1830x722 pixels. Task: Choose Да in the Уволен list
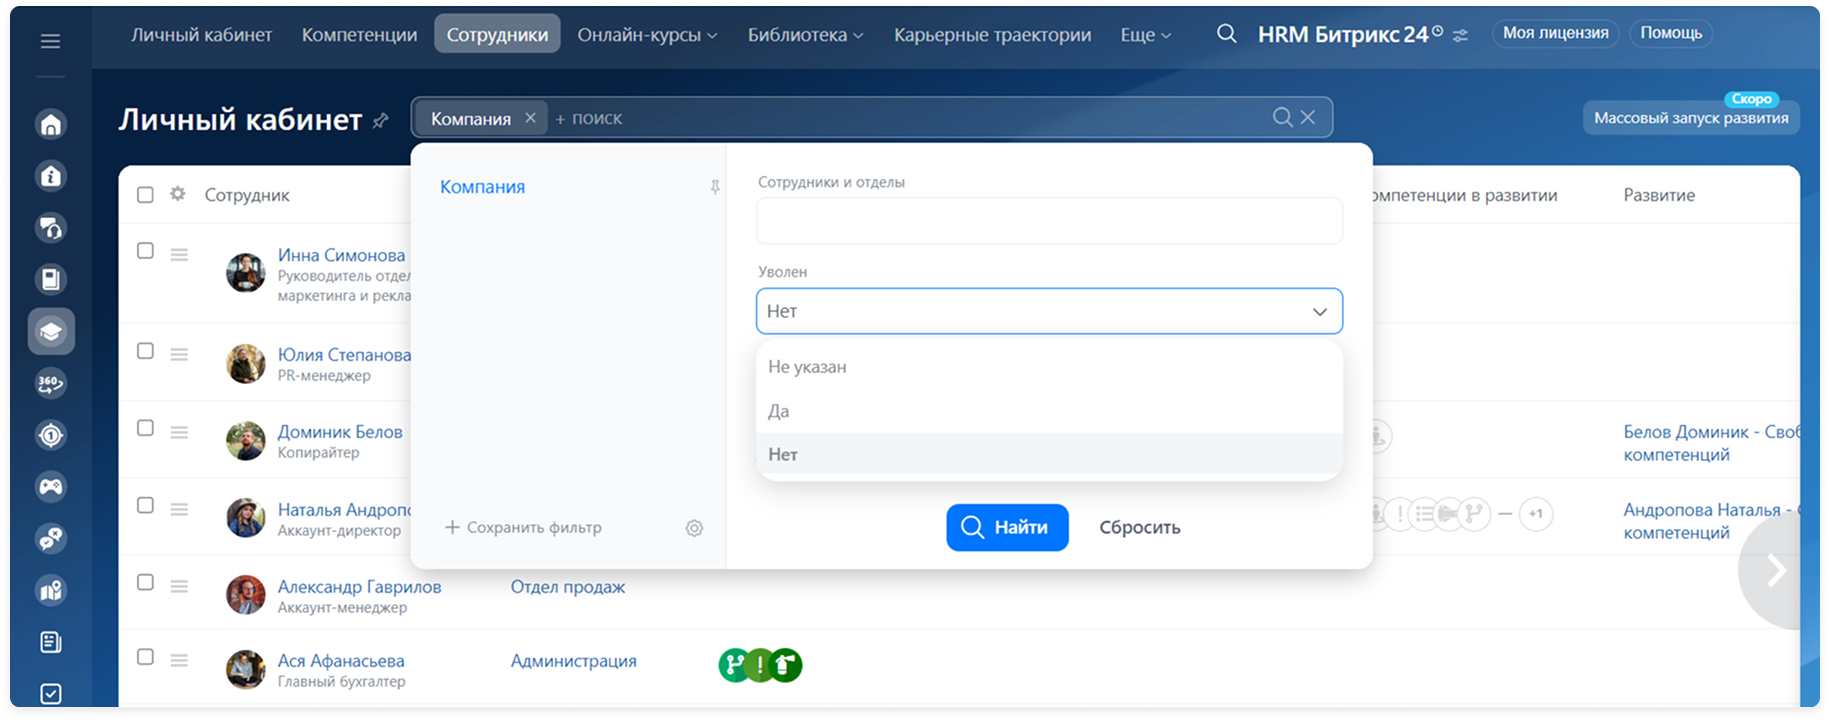pos(779,411)
